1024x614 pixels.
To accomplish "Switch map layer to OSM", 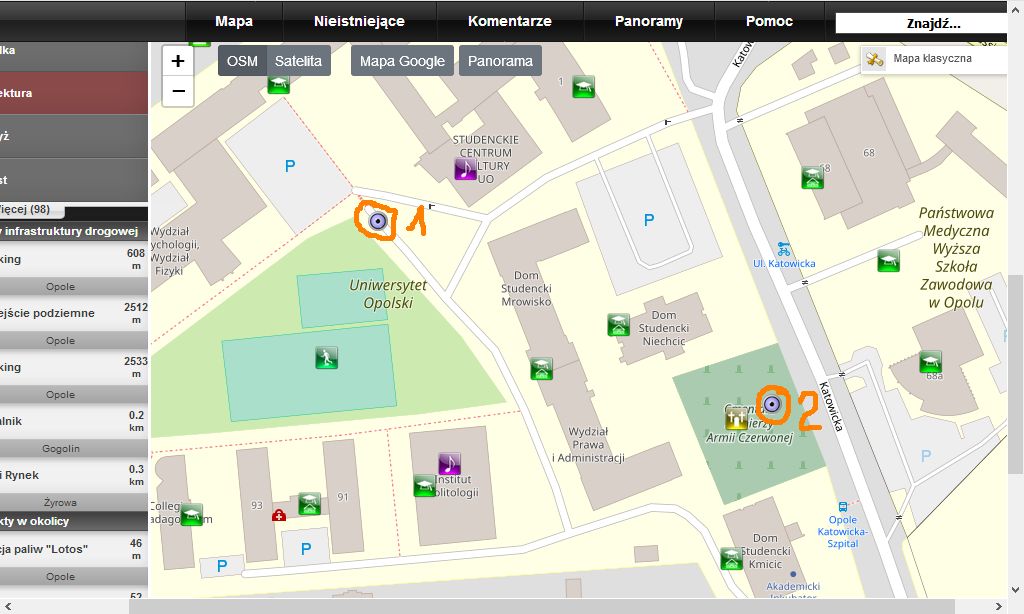I will 242,61.
